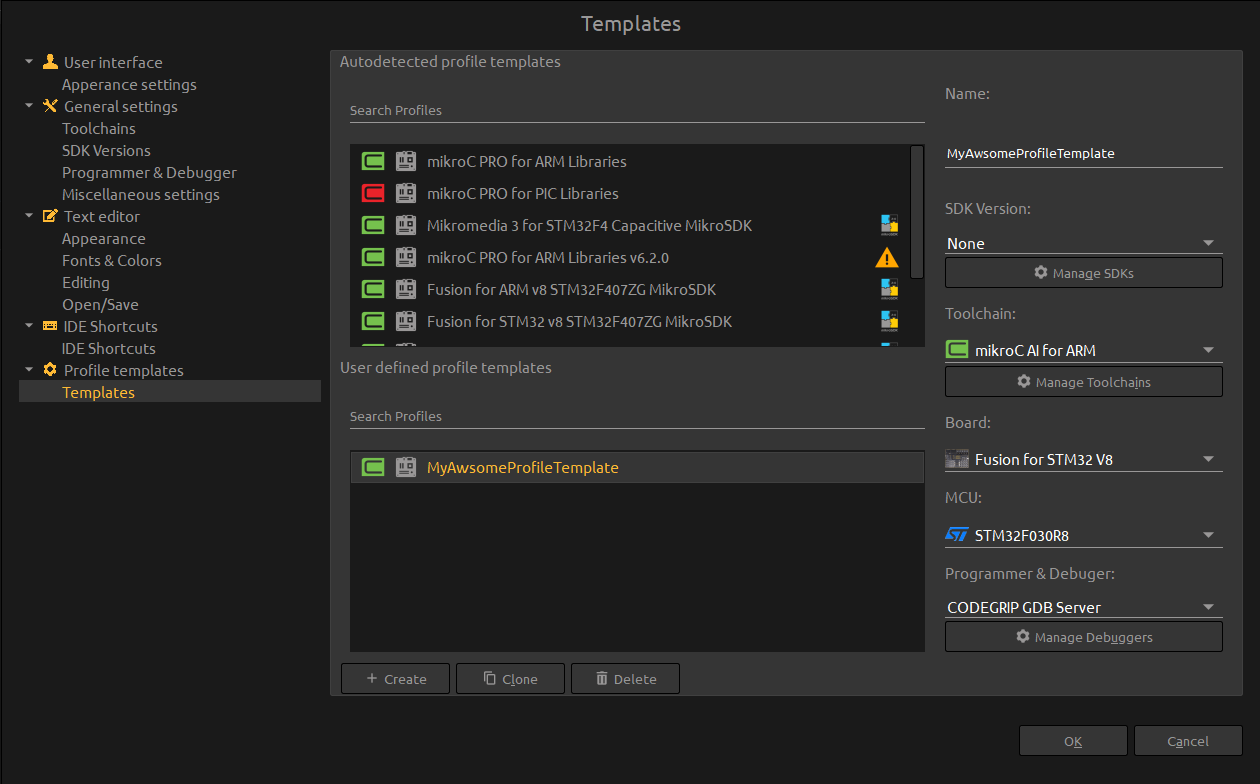
Task: Open Programmer & Debugger settings
Action: tap(149, 172)
